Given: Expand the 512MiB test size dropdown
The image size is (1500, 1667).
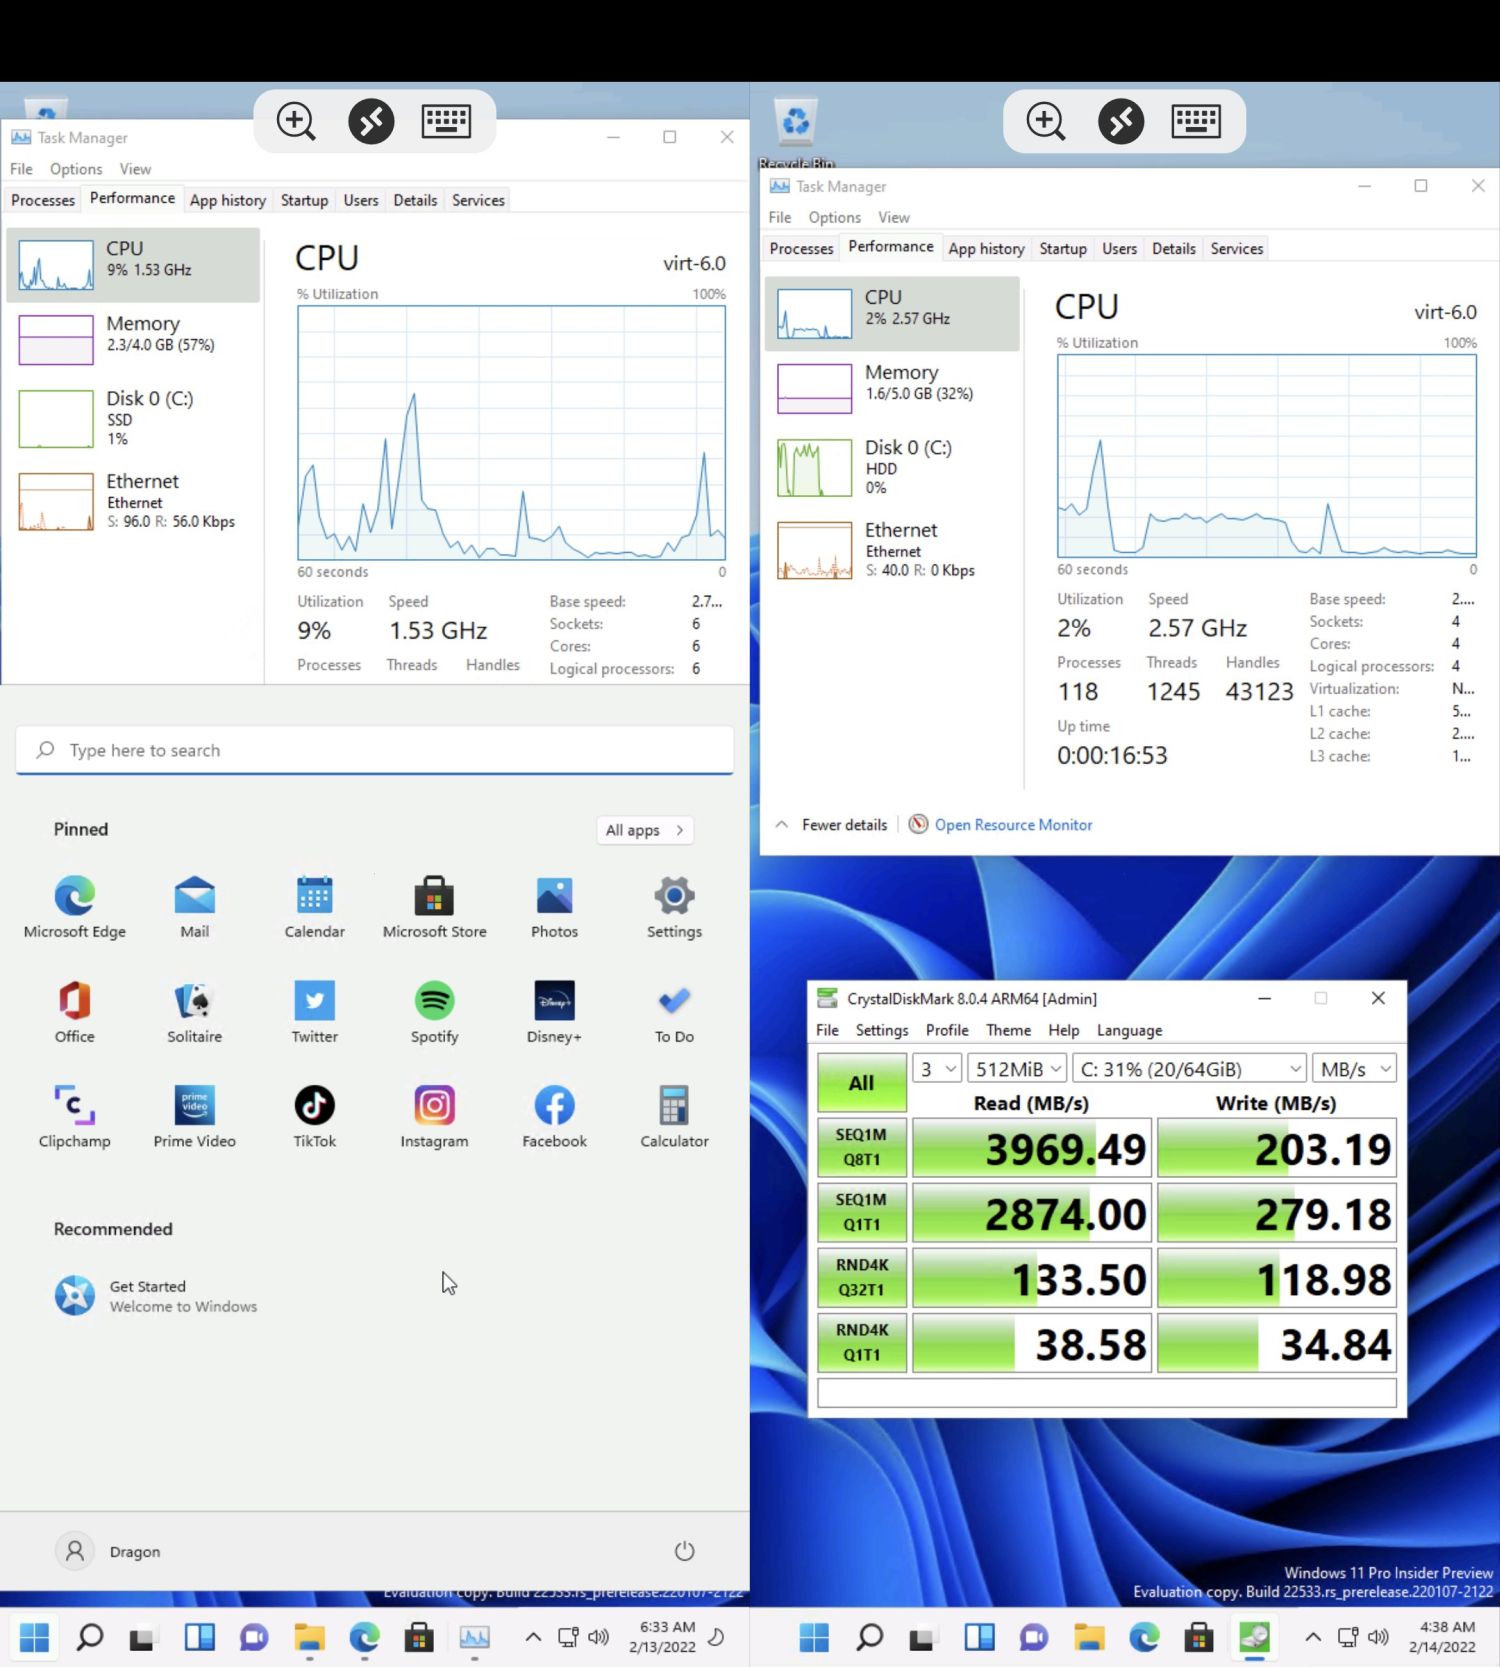Looking at the screenshot, I should (1017, 1069).
